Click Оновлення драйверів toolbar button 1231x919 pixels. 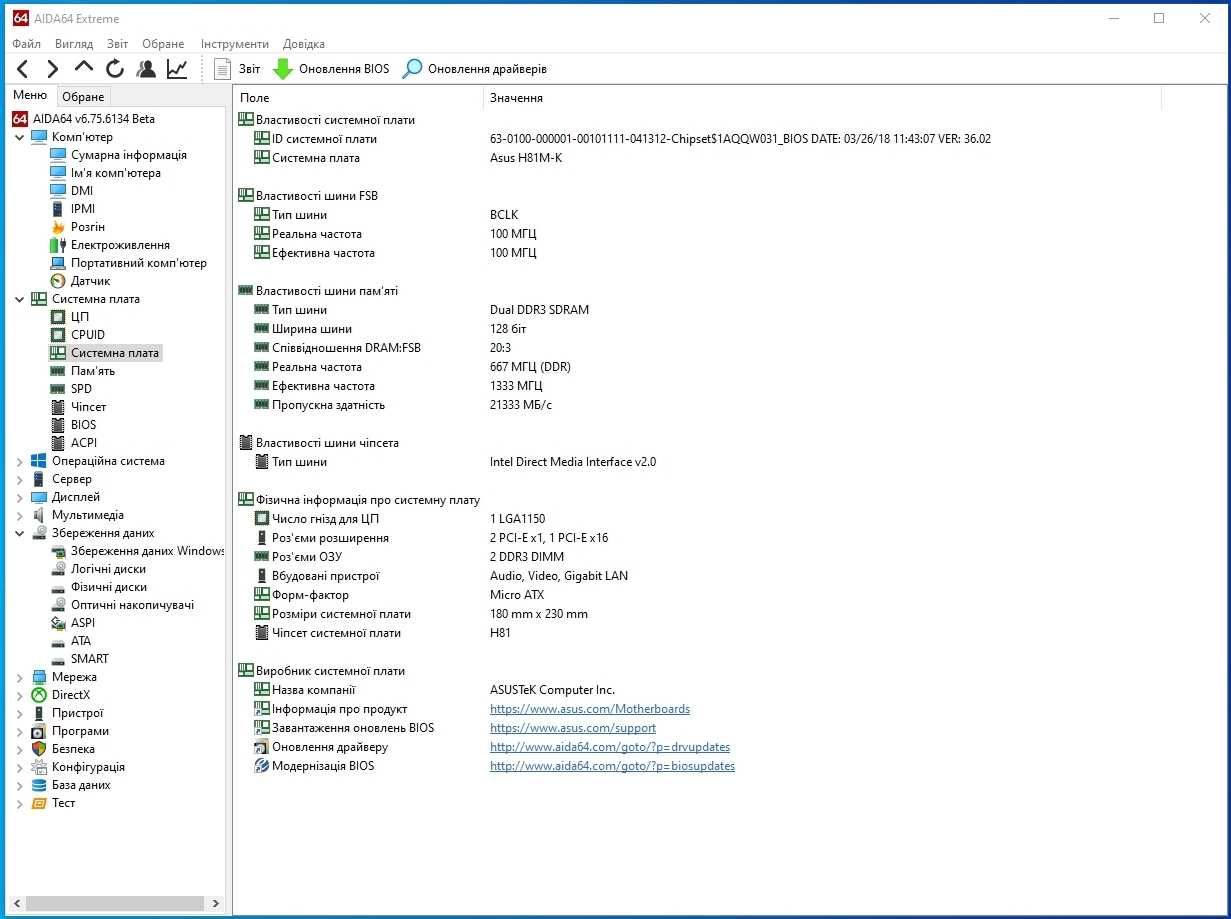tap(475, 69)
